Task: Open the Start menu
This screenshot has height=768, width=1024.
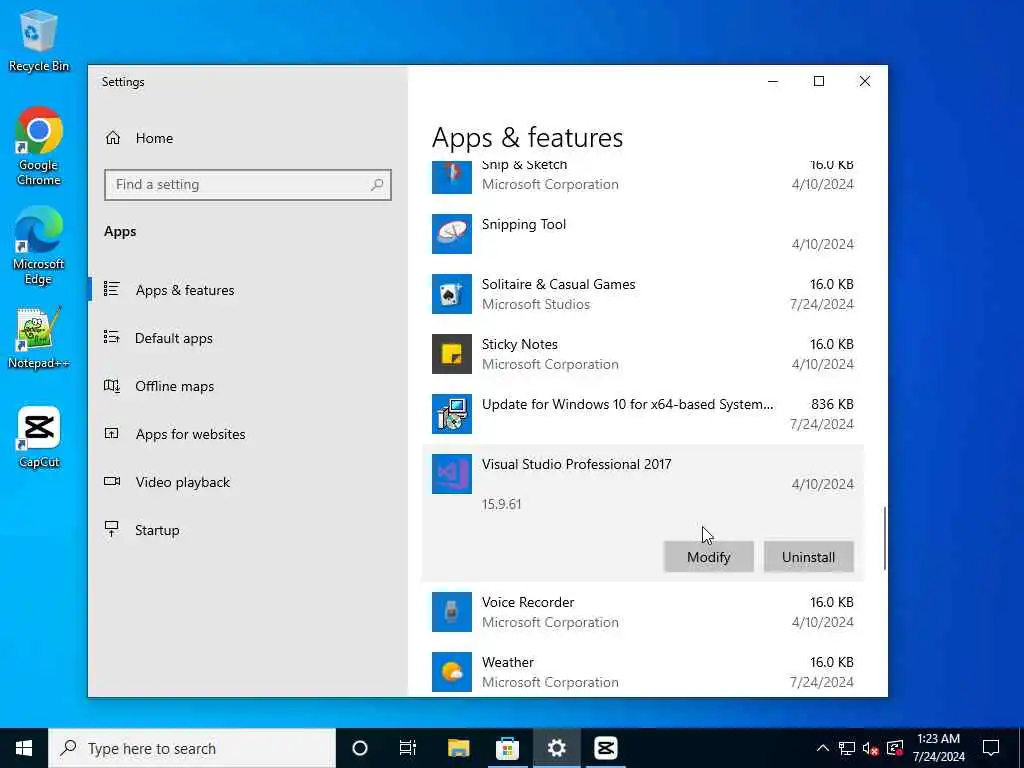Action: [24, 748]
